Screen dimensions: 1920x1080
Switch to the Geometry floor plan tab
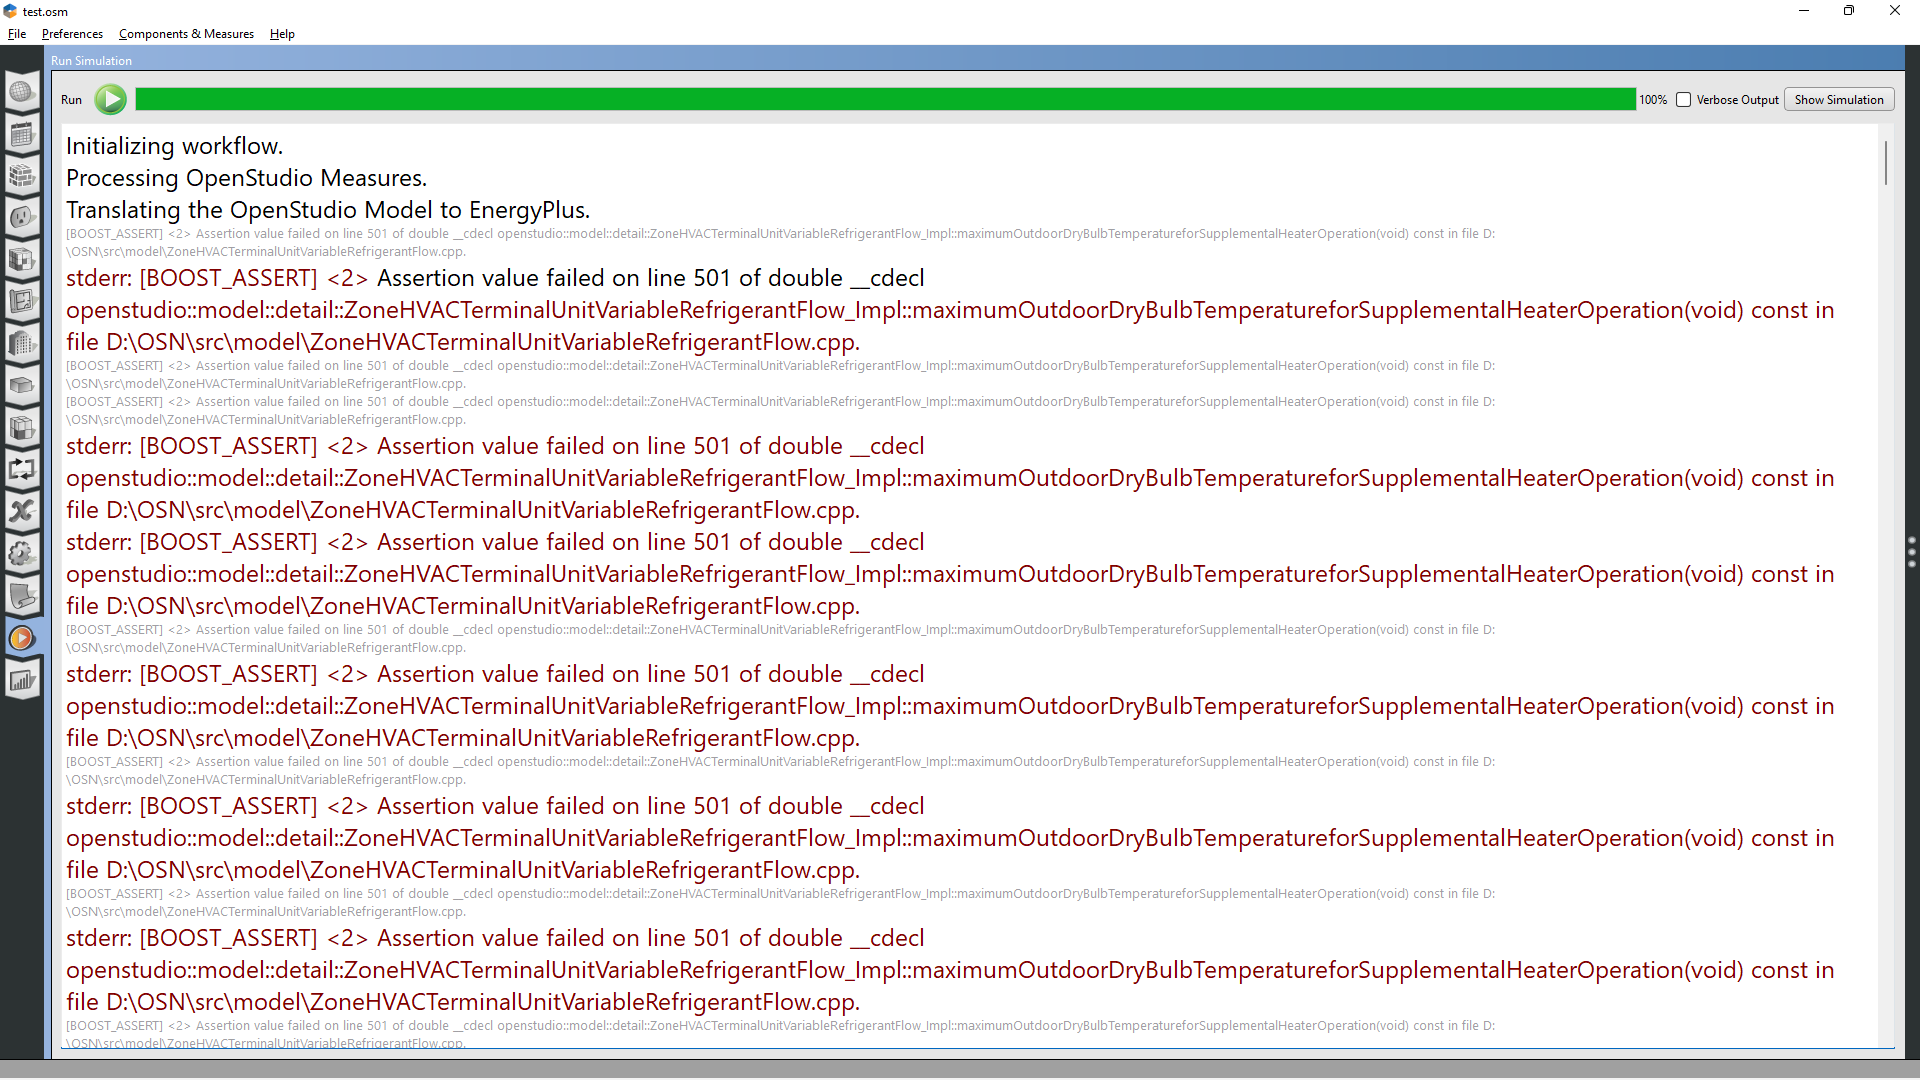click(x=21, y=301)
